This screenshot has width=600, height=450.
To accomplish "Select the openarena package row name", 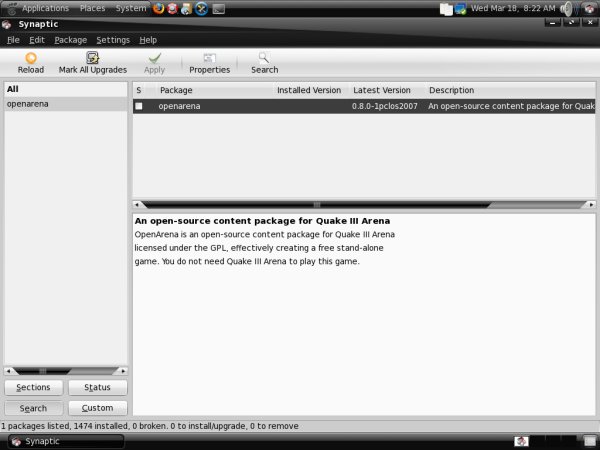I will [179, 106].
